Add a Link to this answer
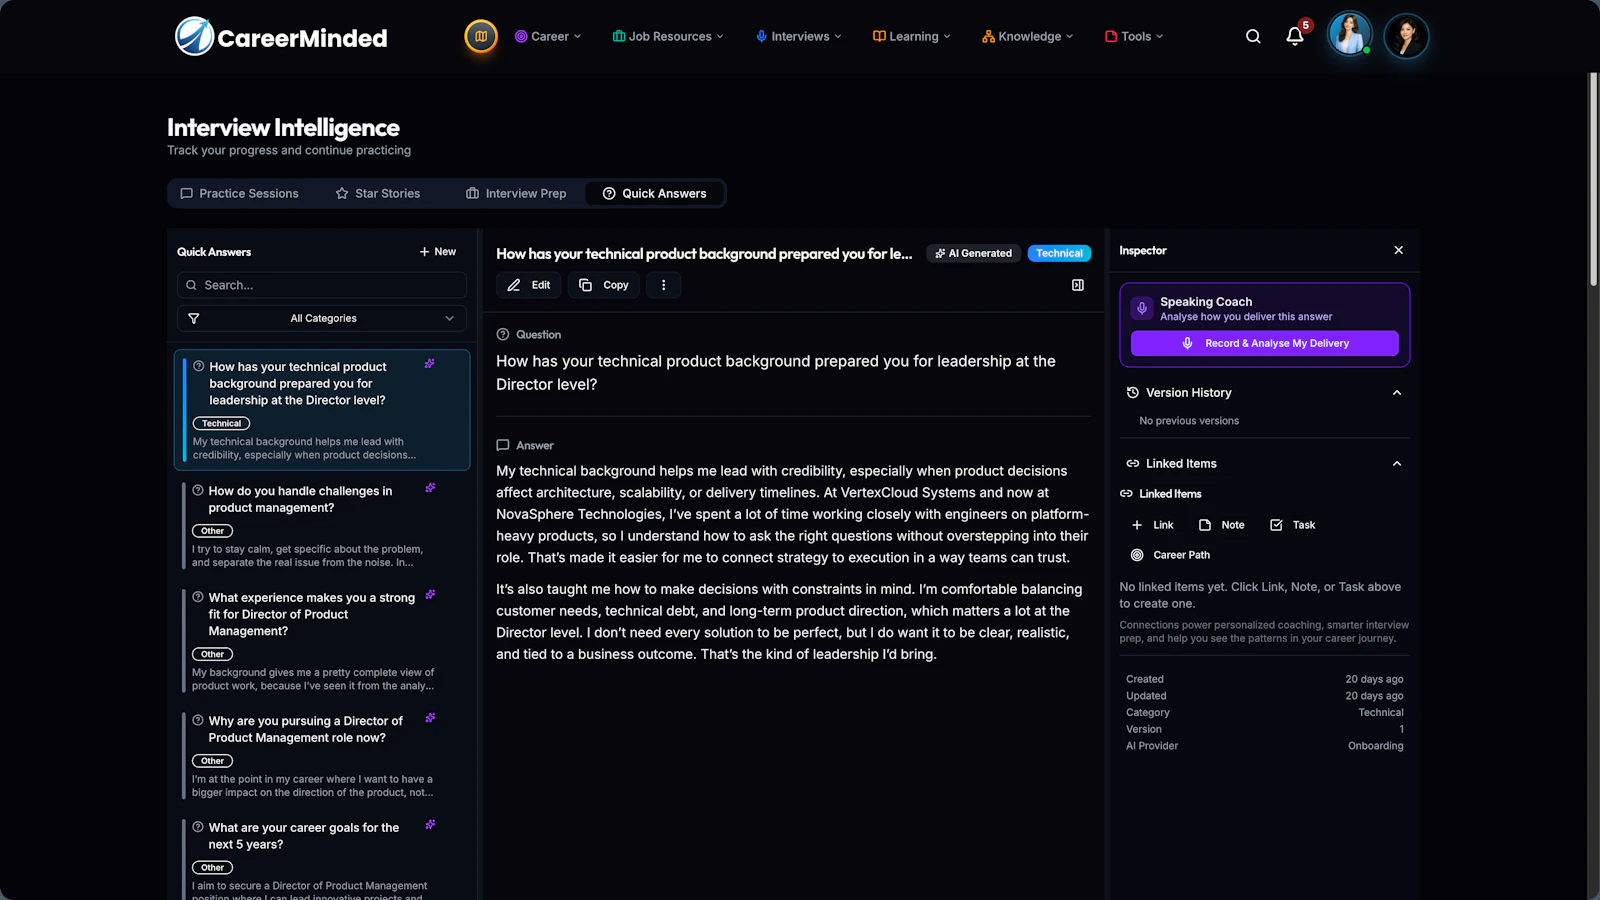This screenshot has height=900, width=1600. 1152,525
